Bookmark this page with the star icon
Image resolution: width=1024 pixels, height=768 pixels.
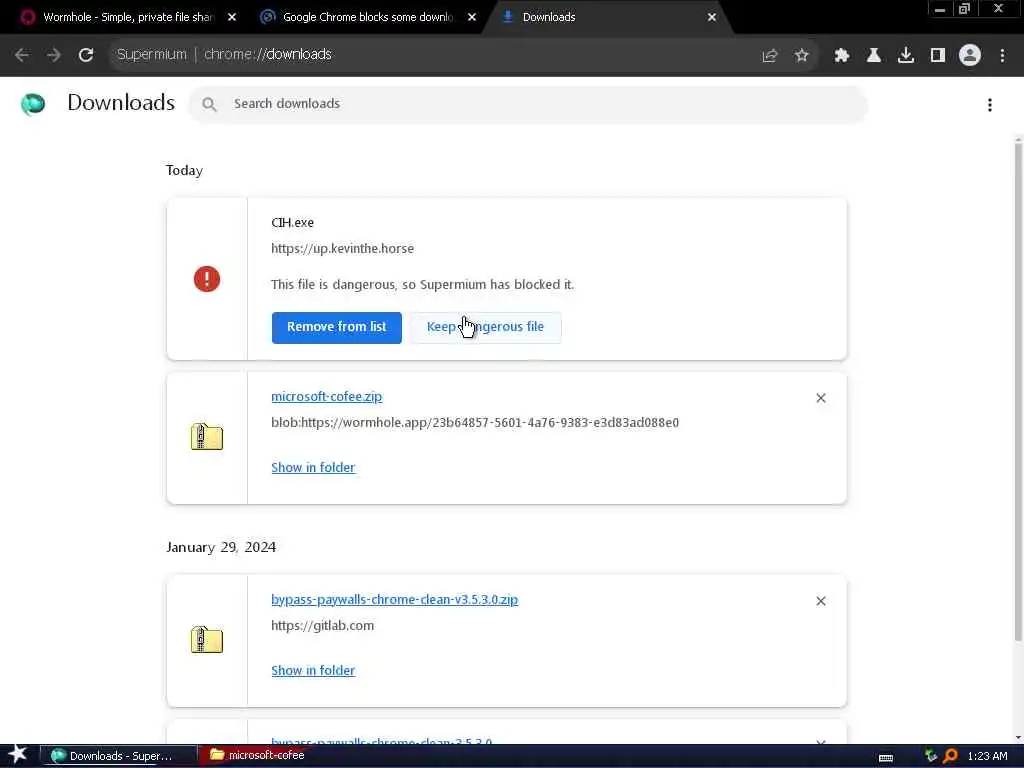pyautogui.click(x=802, y=56)
